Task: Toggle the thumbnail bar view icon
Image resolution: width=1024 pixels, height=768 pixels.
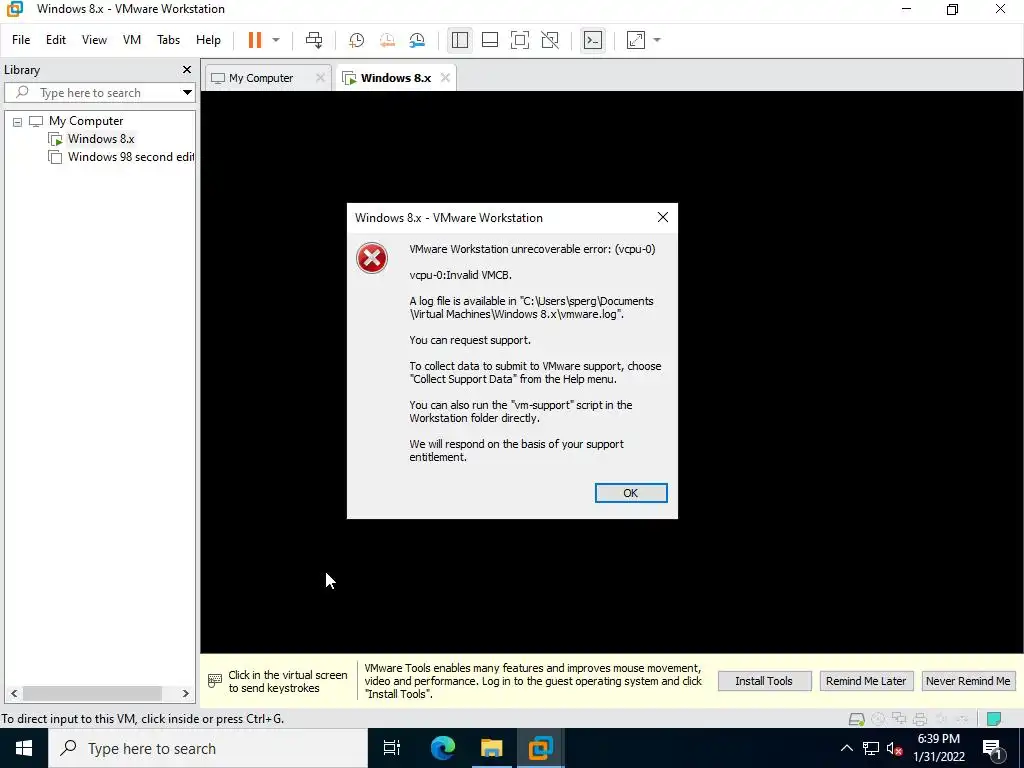Action: [x=490, y=40]
